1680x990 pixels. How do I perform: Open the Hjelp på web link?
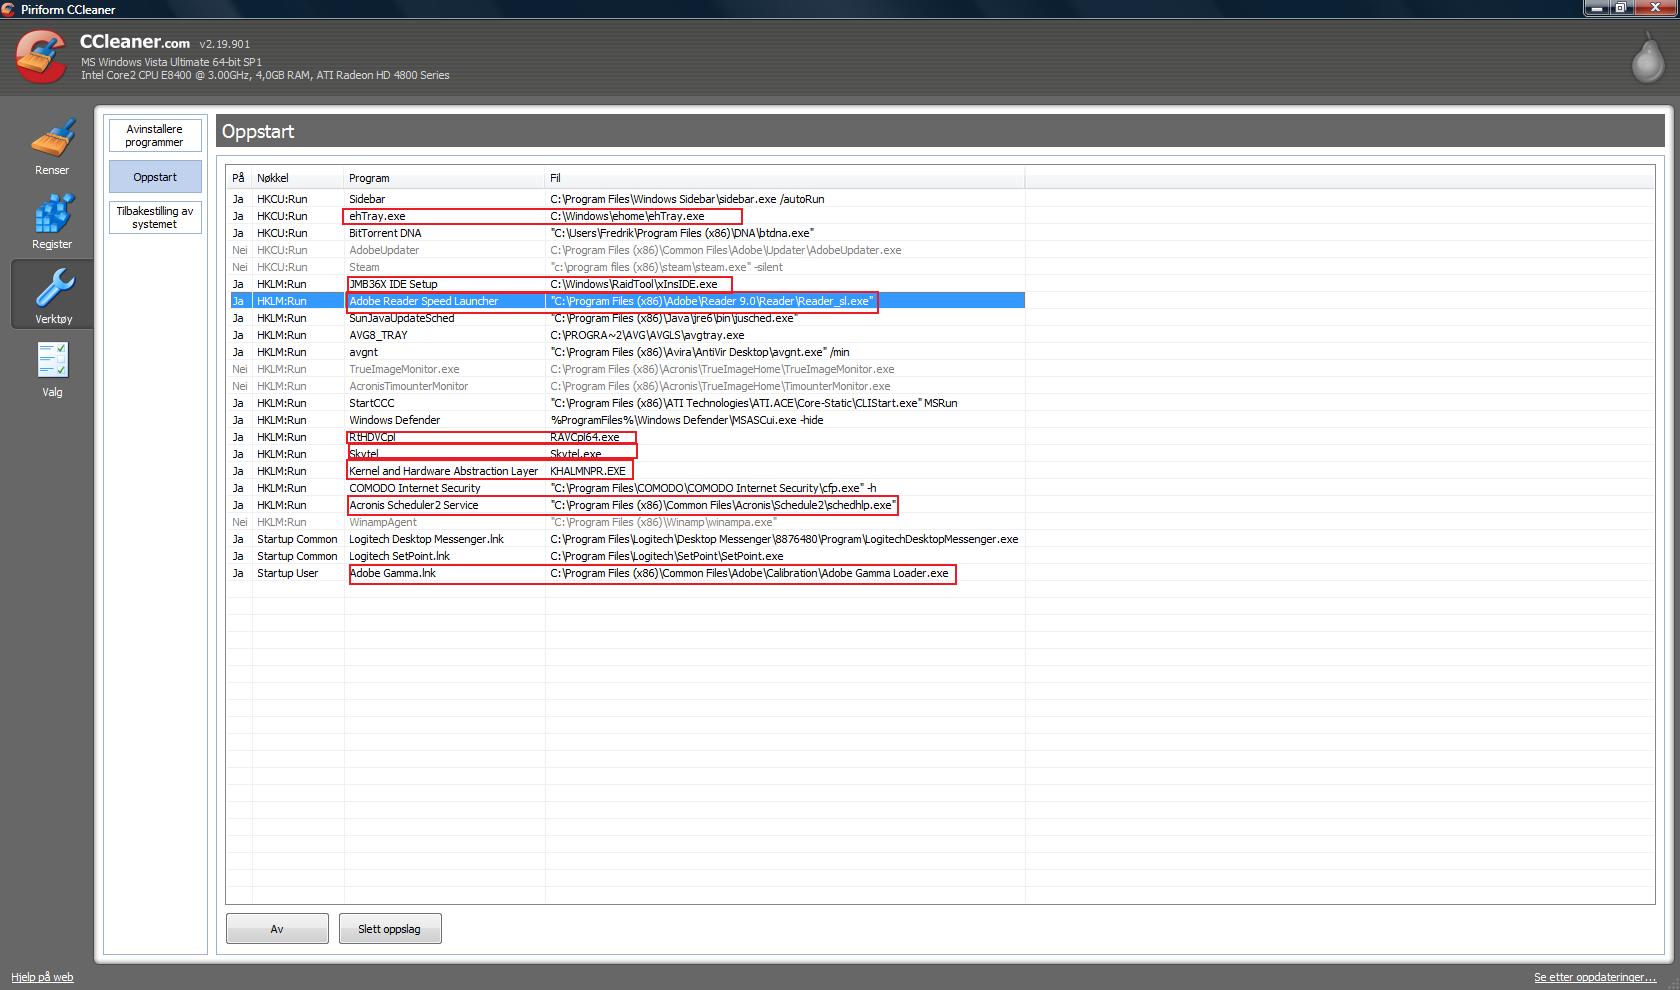click(x=42, y=977)
